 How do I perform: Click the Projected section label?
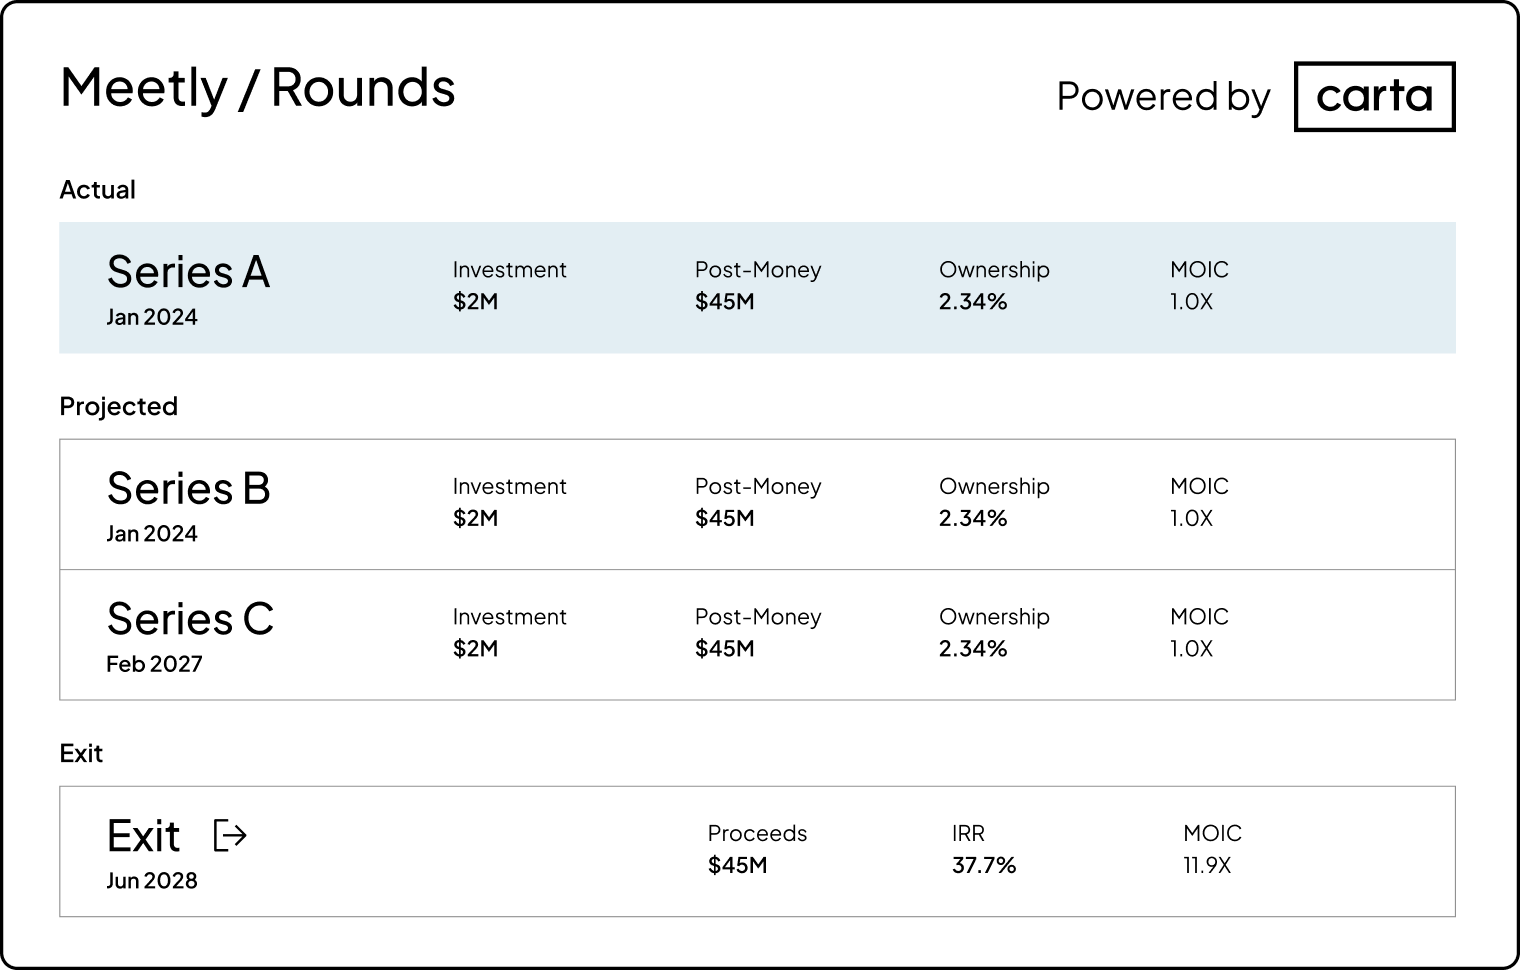(x=118, y=407)
